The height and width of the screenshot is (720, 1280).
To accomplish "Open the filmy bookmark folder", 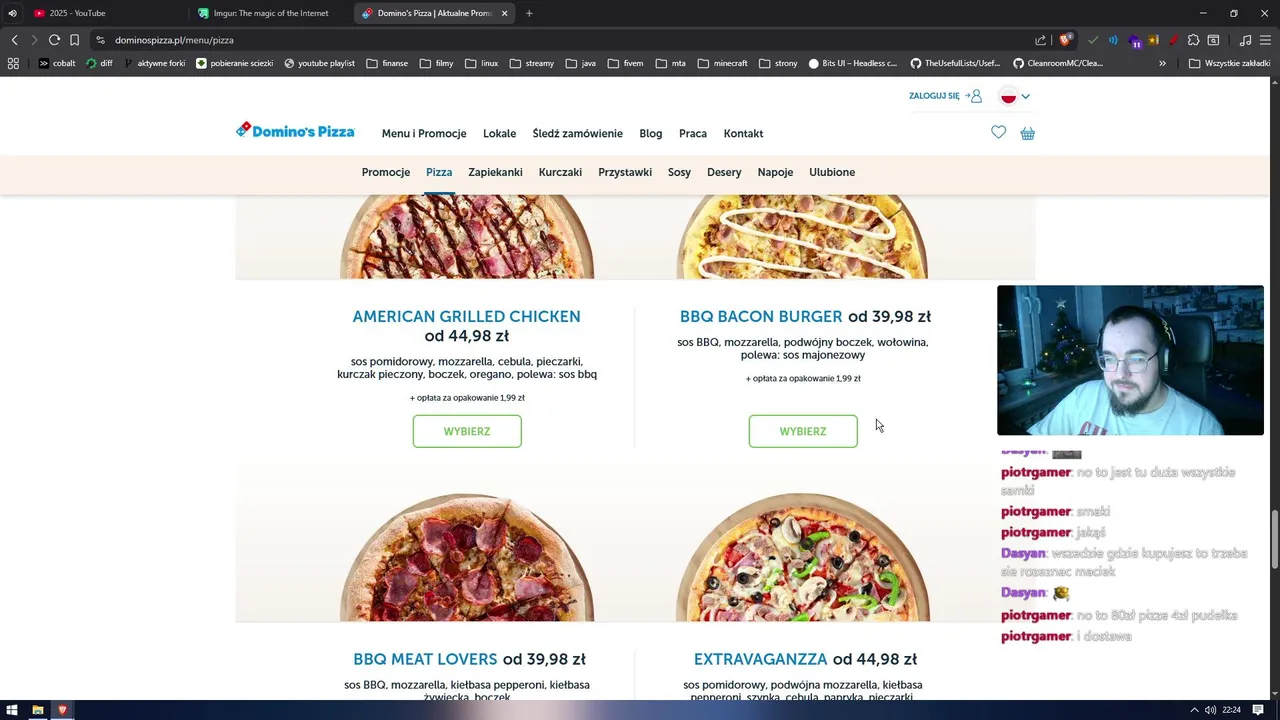I will click(x=437, y=63).
